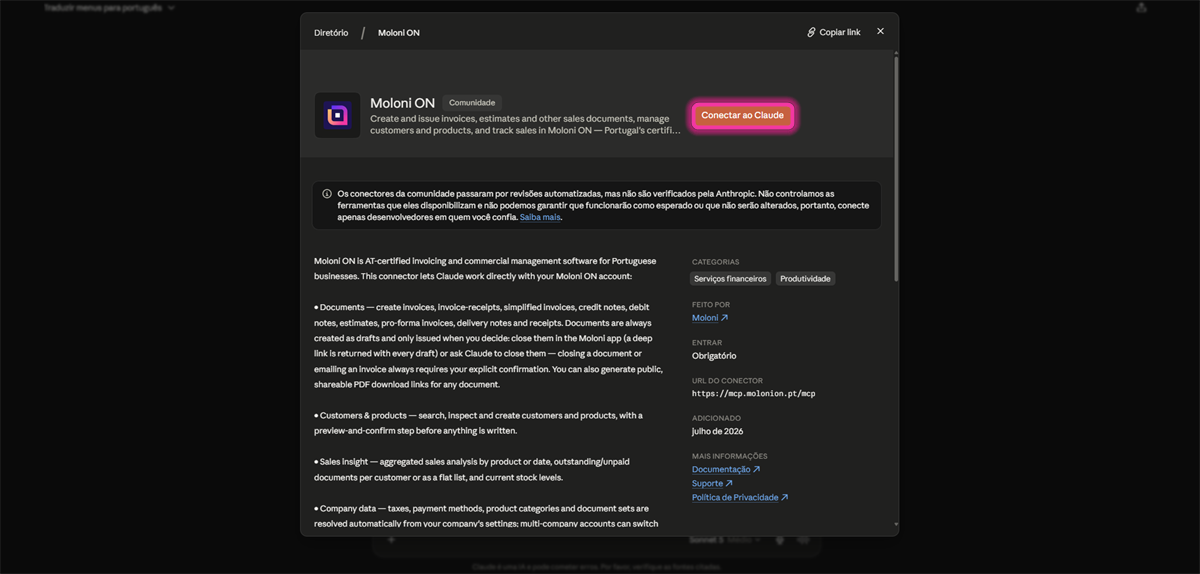
Task: Open the Moloni developer link
Action: click(x=710, y=318)
